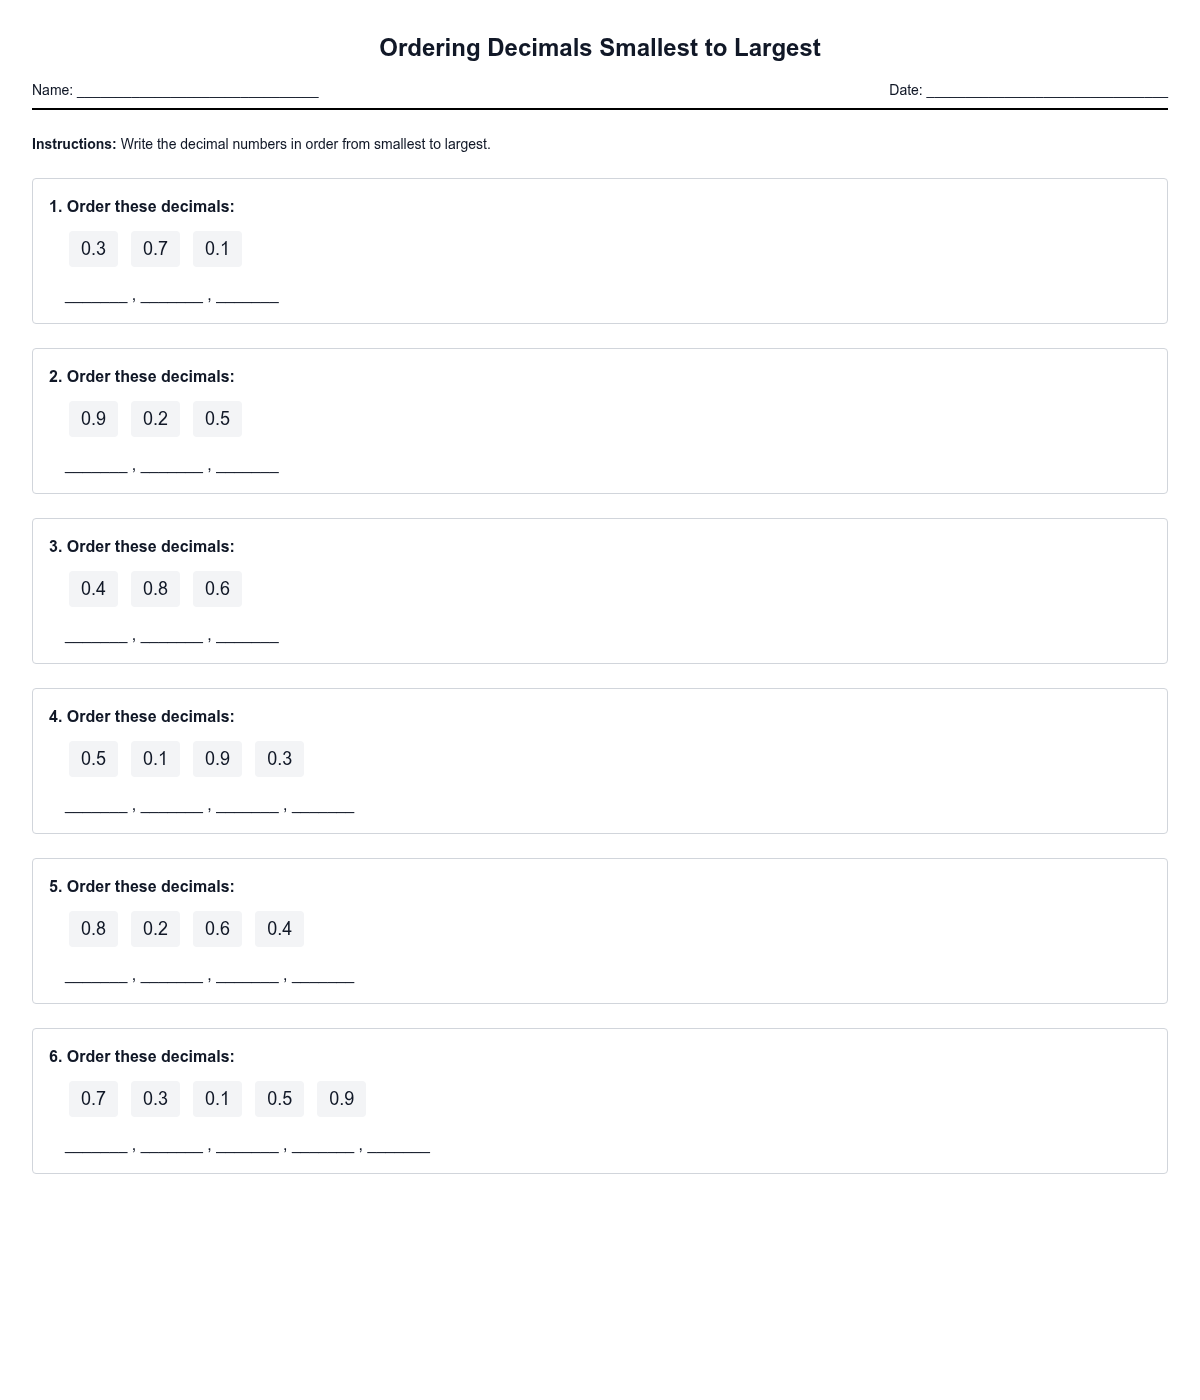The width and height of the screenshot is (1200, 1400).
Task: Click the 0.2 chip in question 2
Action: pyautogui.click(x=155, y=419)
